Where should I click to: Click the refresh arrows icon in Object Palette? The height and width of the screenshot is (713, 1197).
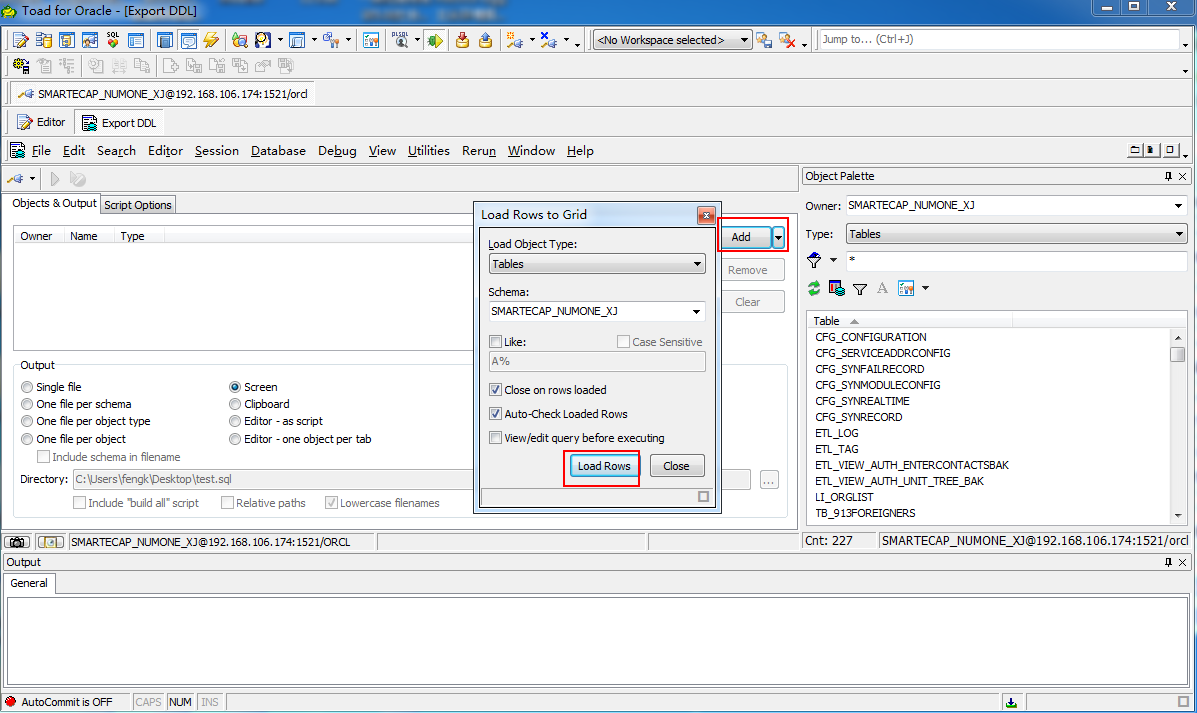814,289
